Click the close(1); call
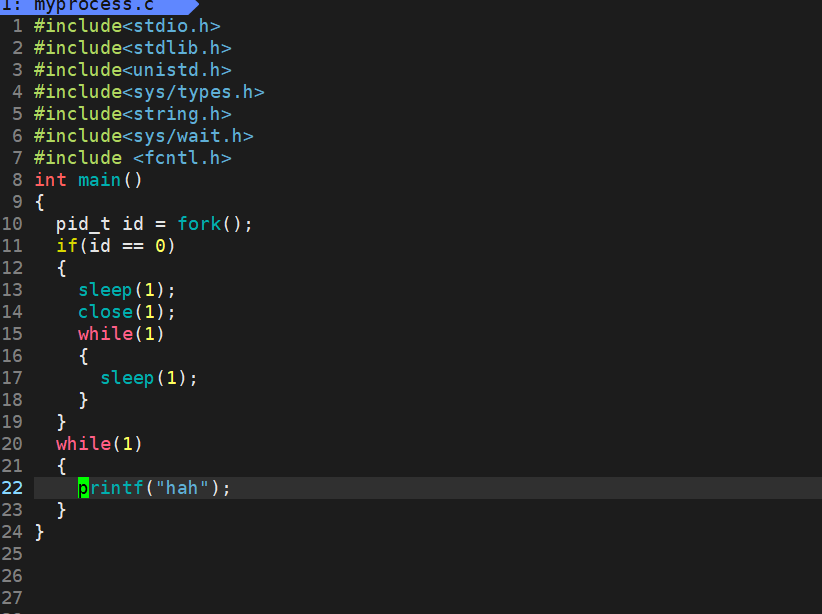This screenshot has width=822, height=614. click(127, 312)
